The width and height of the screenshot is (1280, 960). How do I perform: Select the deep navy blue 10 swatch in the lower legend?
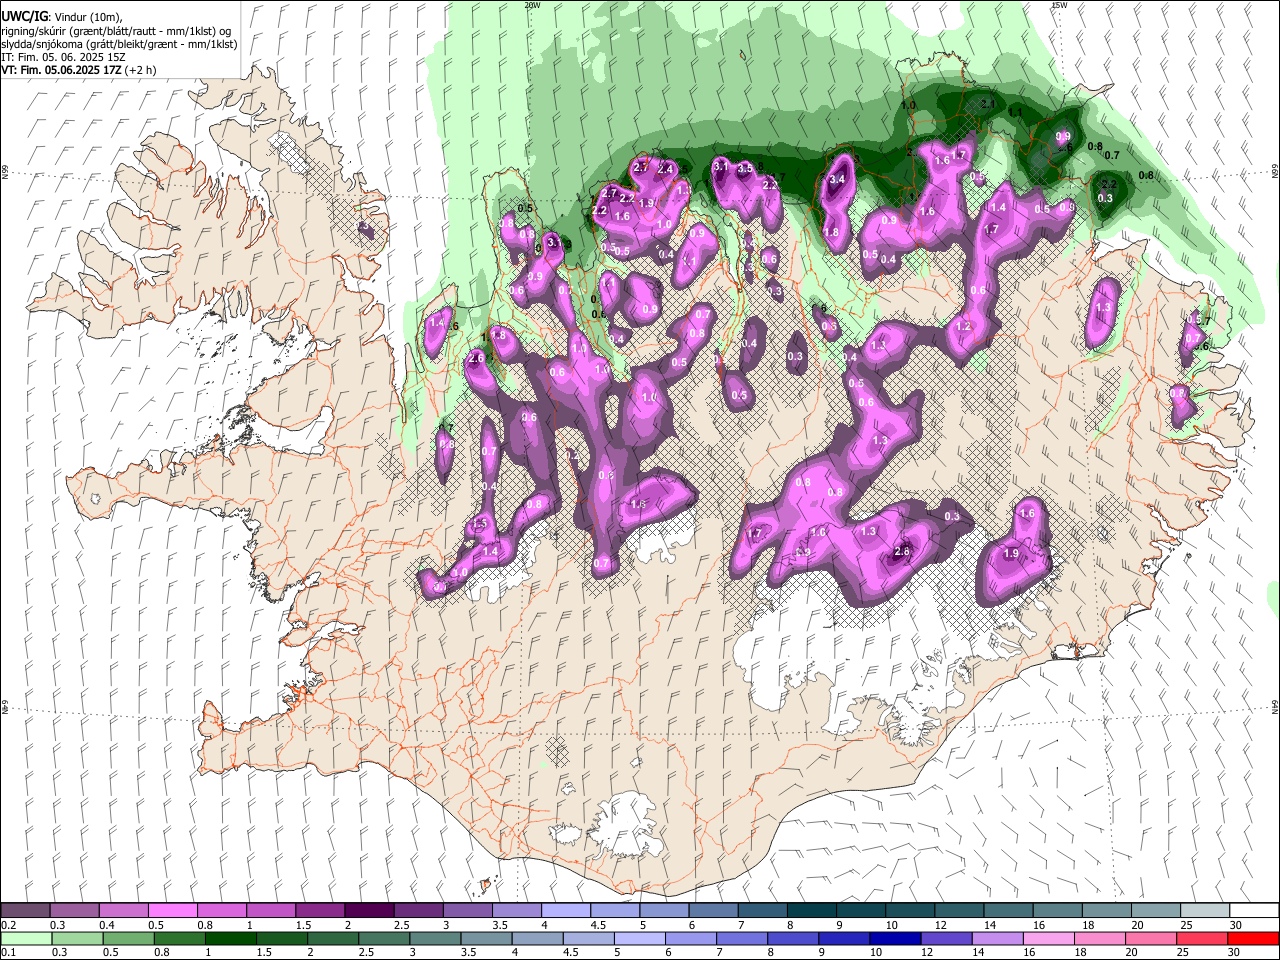(894, 938)
